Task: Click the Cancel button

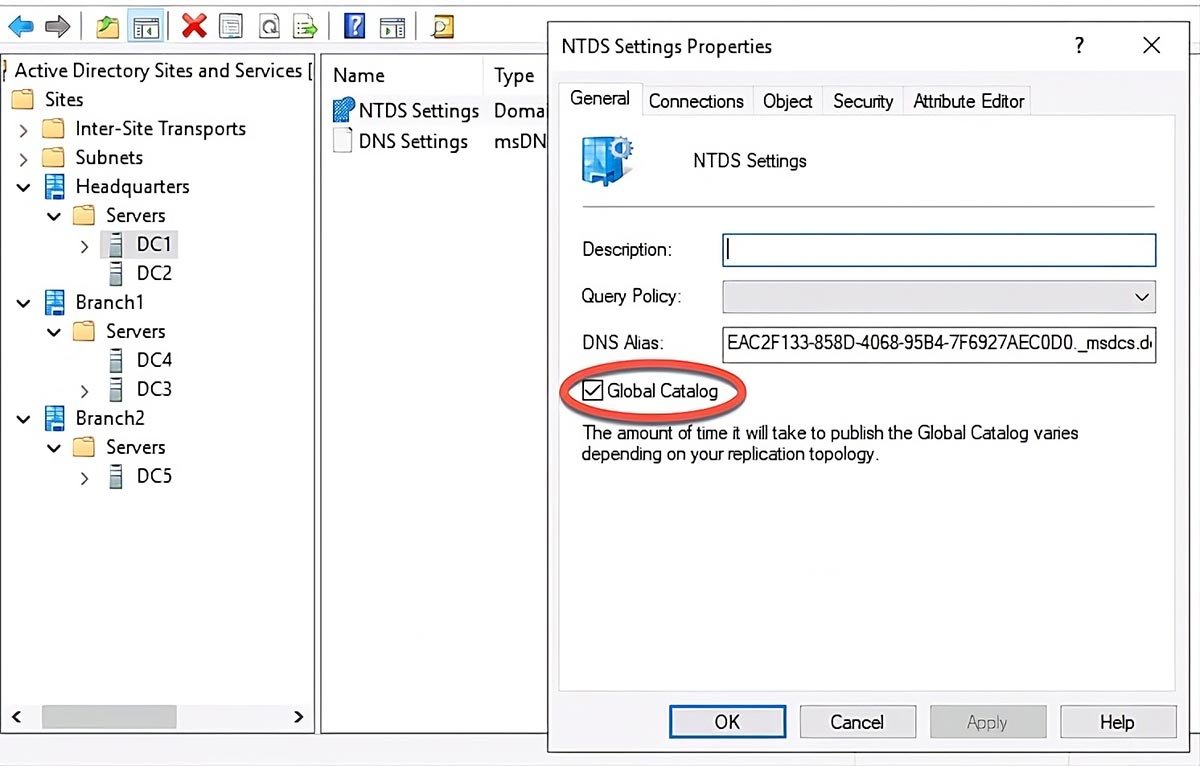Action: [857, 721]
